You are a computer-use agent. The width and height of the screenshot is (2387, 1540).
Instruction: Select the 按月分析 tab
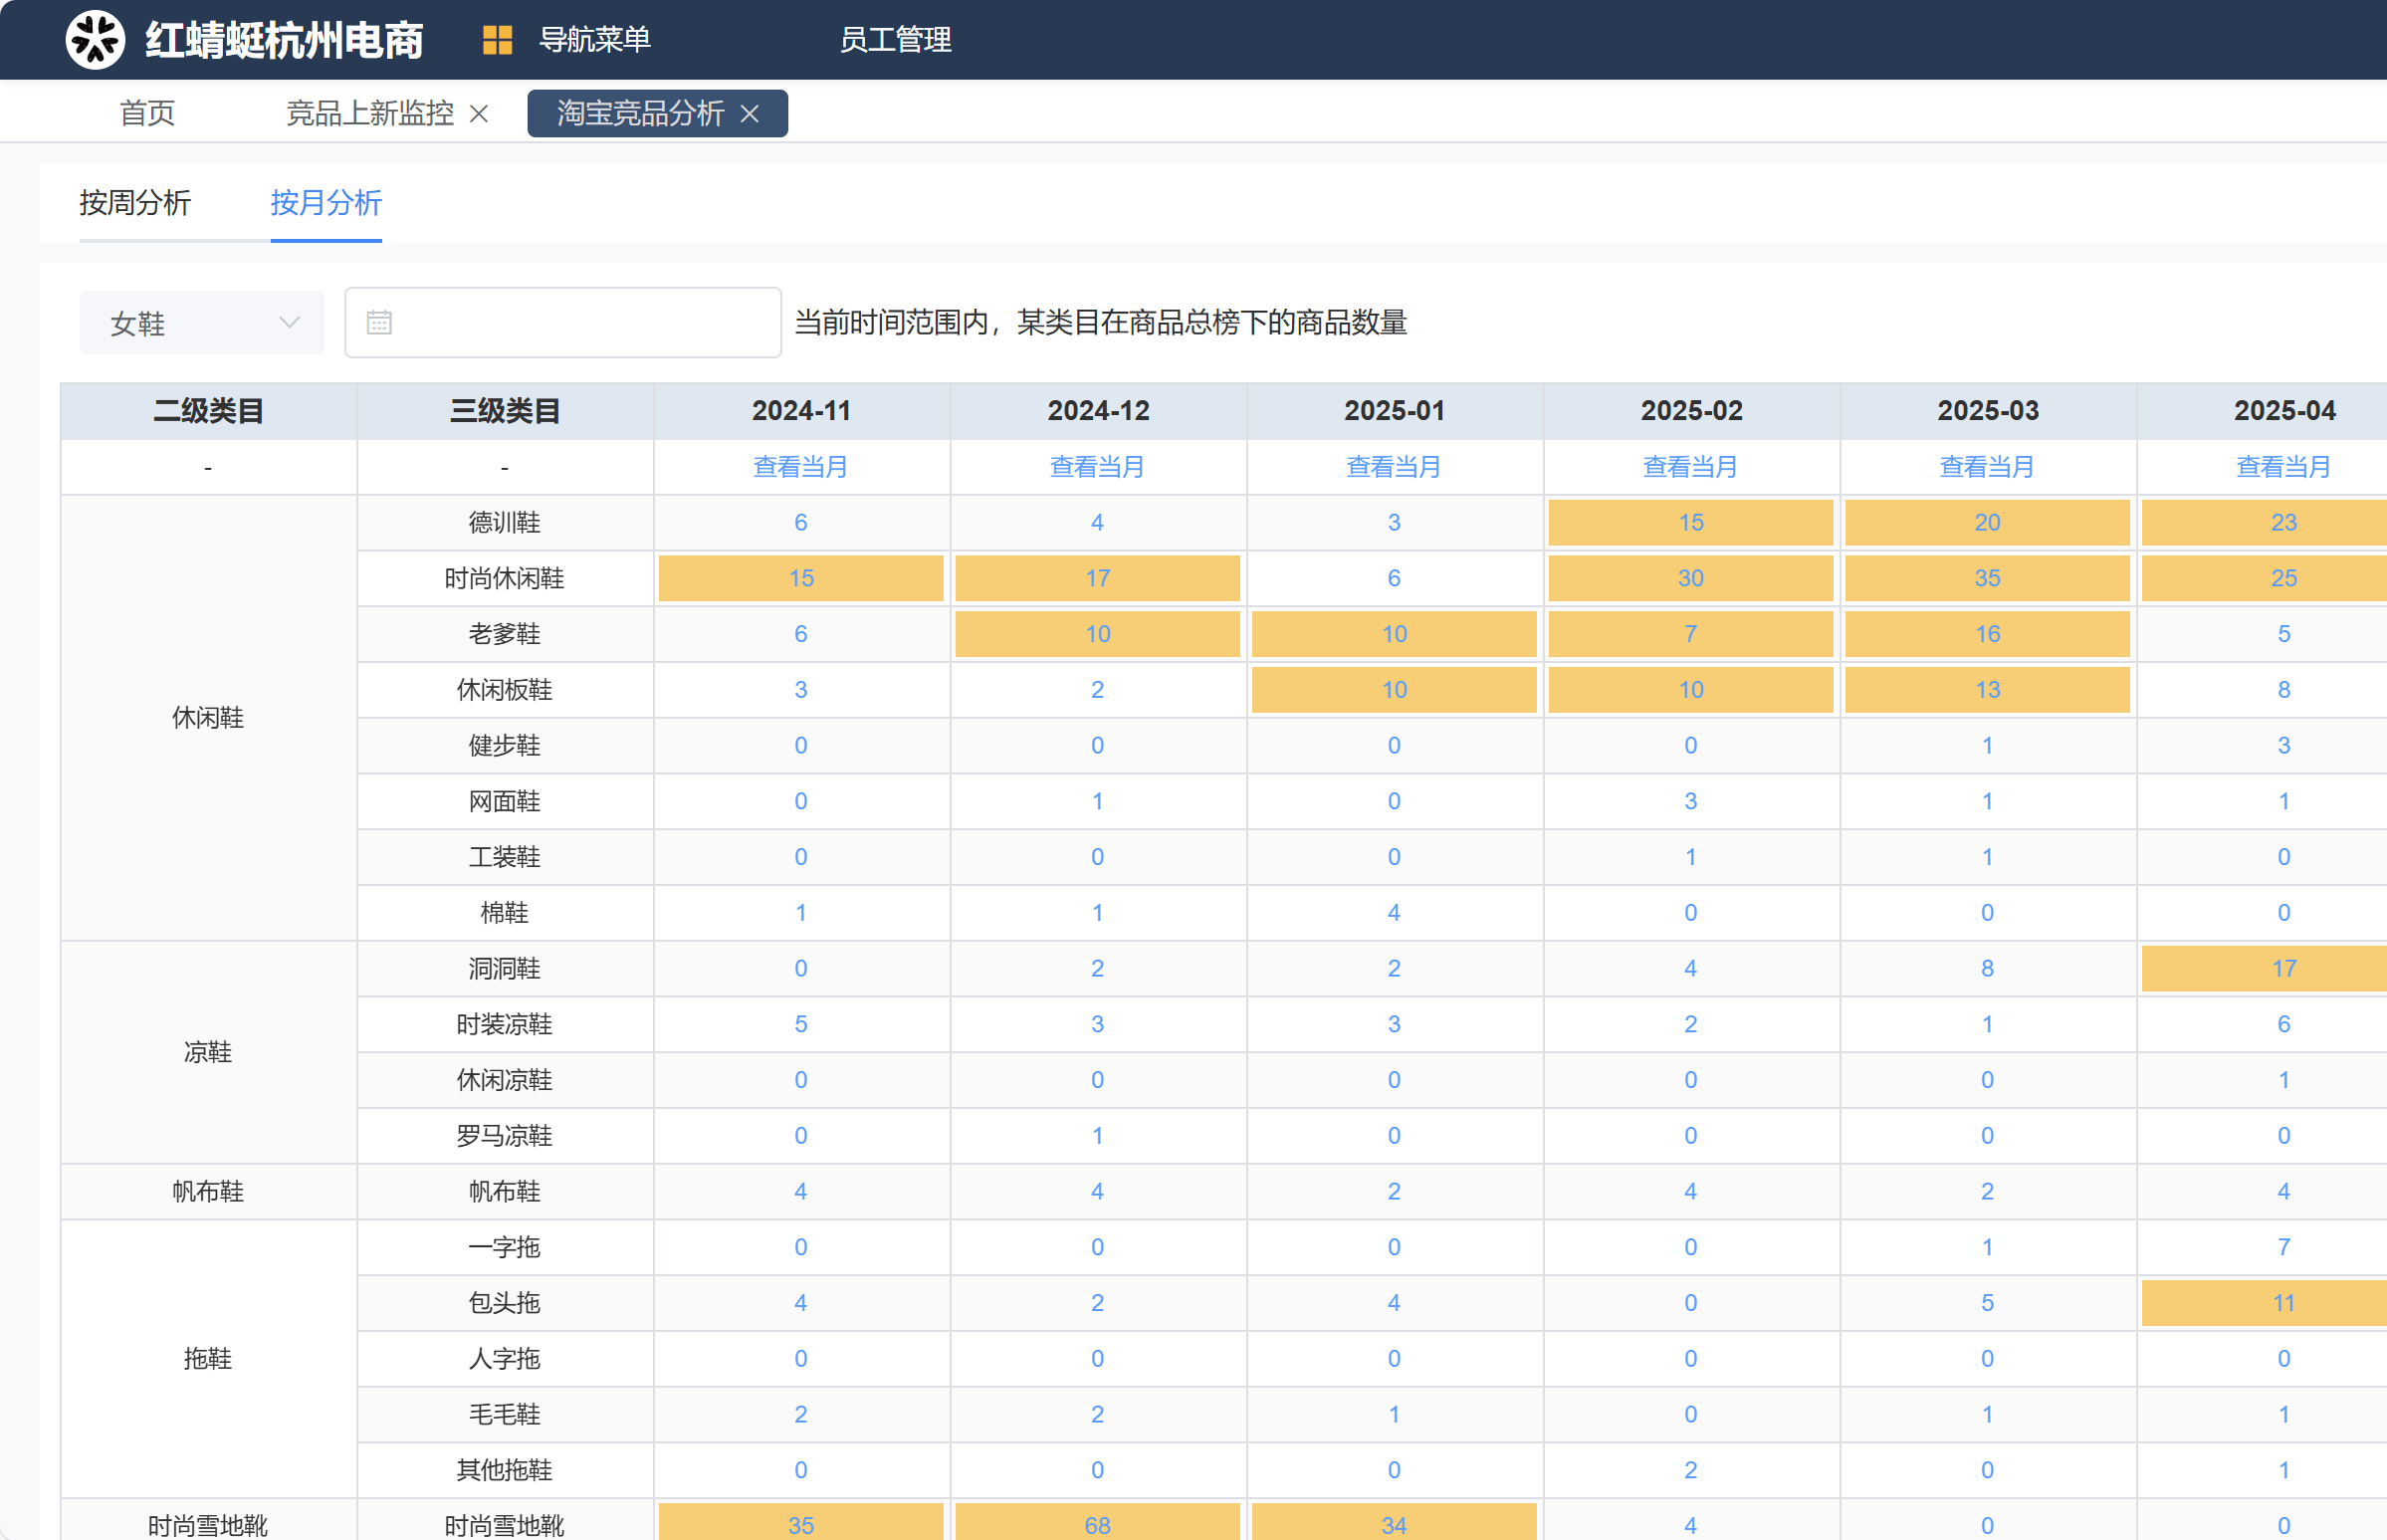[326, 203]
